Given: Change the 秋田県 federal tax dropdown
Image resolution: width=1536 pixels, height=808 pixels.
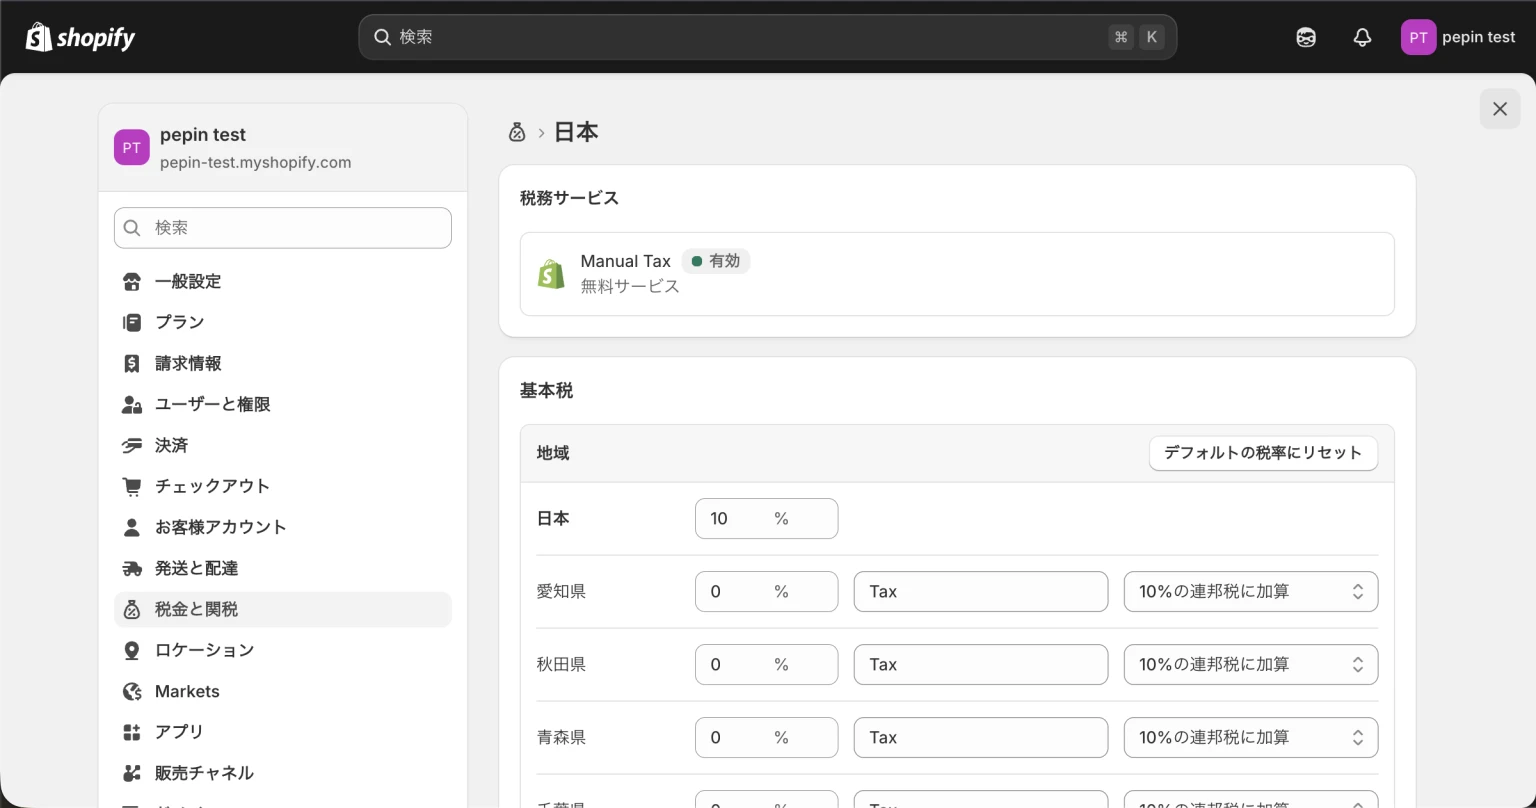Looking at the screenshot, I should pos(1250,664).
